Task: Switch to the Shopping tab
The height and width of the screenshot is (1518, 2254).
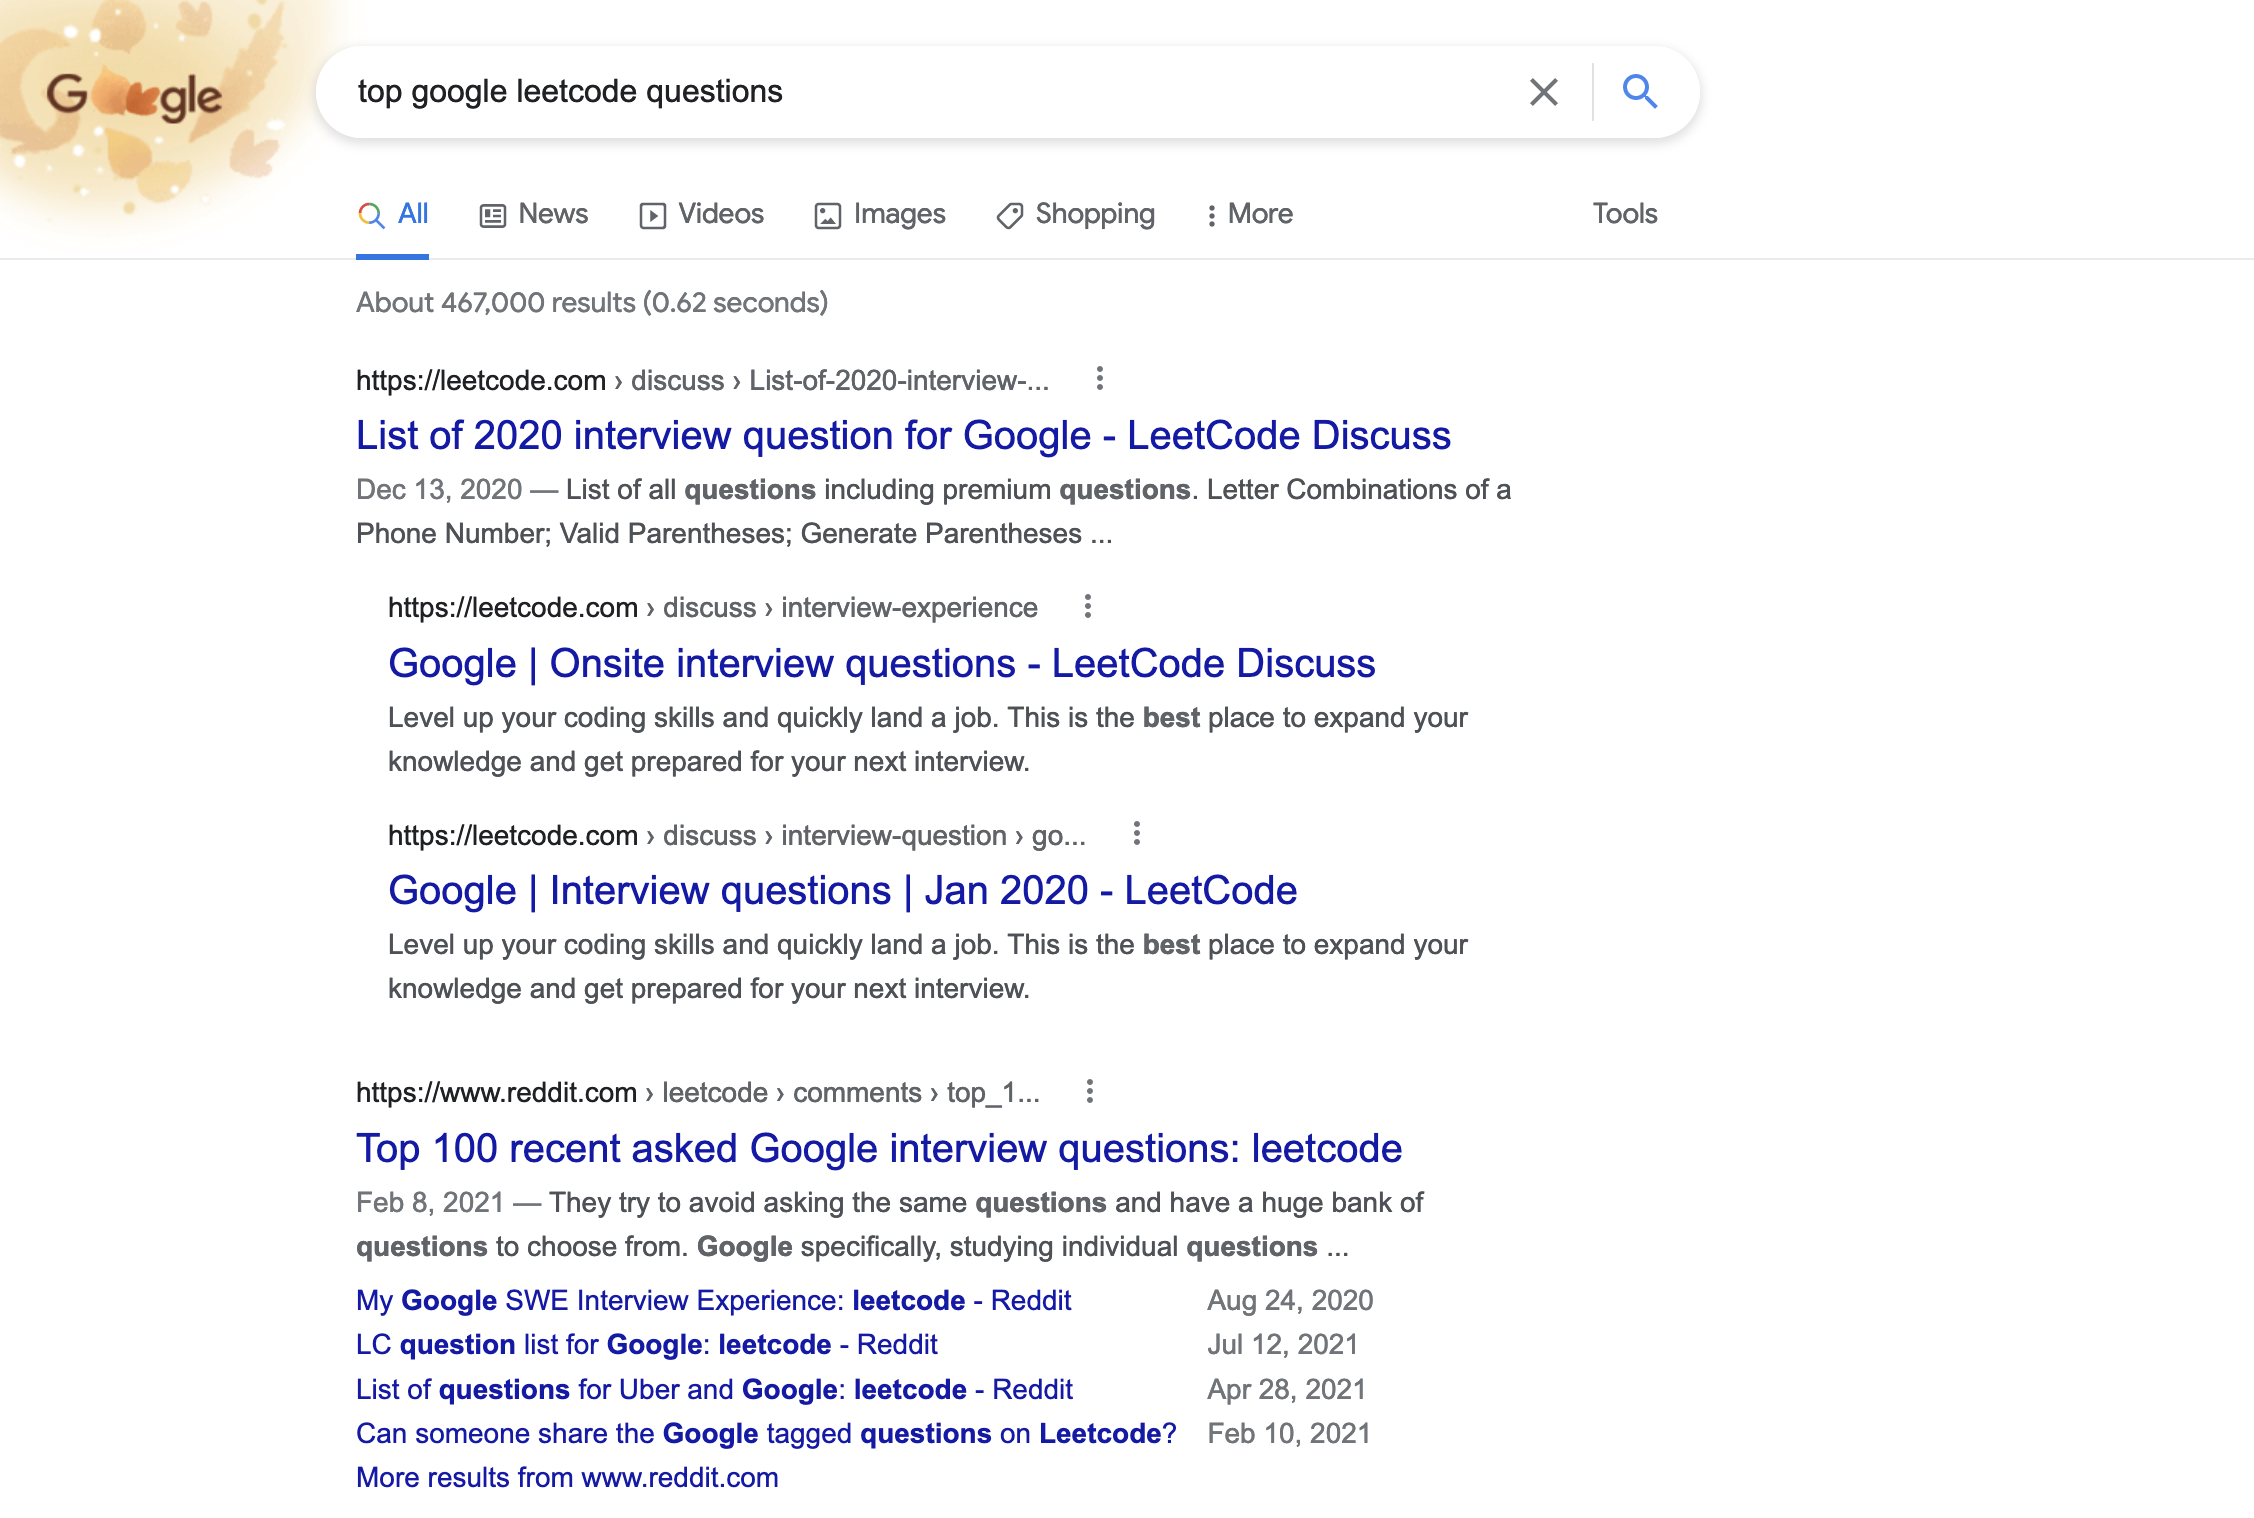Action: click(1076, 214)
